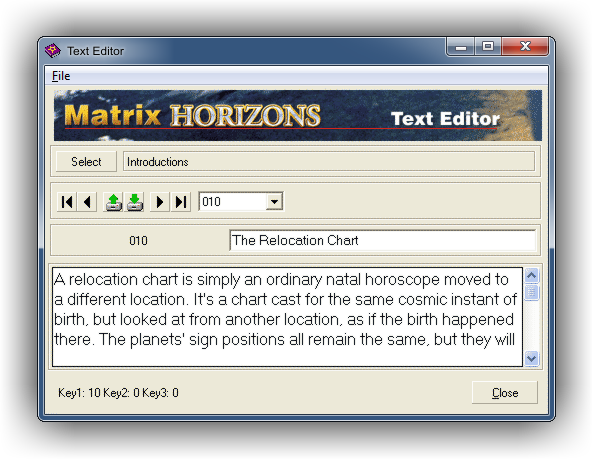Open the 010 record number dropdown
Screen dimensions: 592x459
[274, 202]
